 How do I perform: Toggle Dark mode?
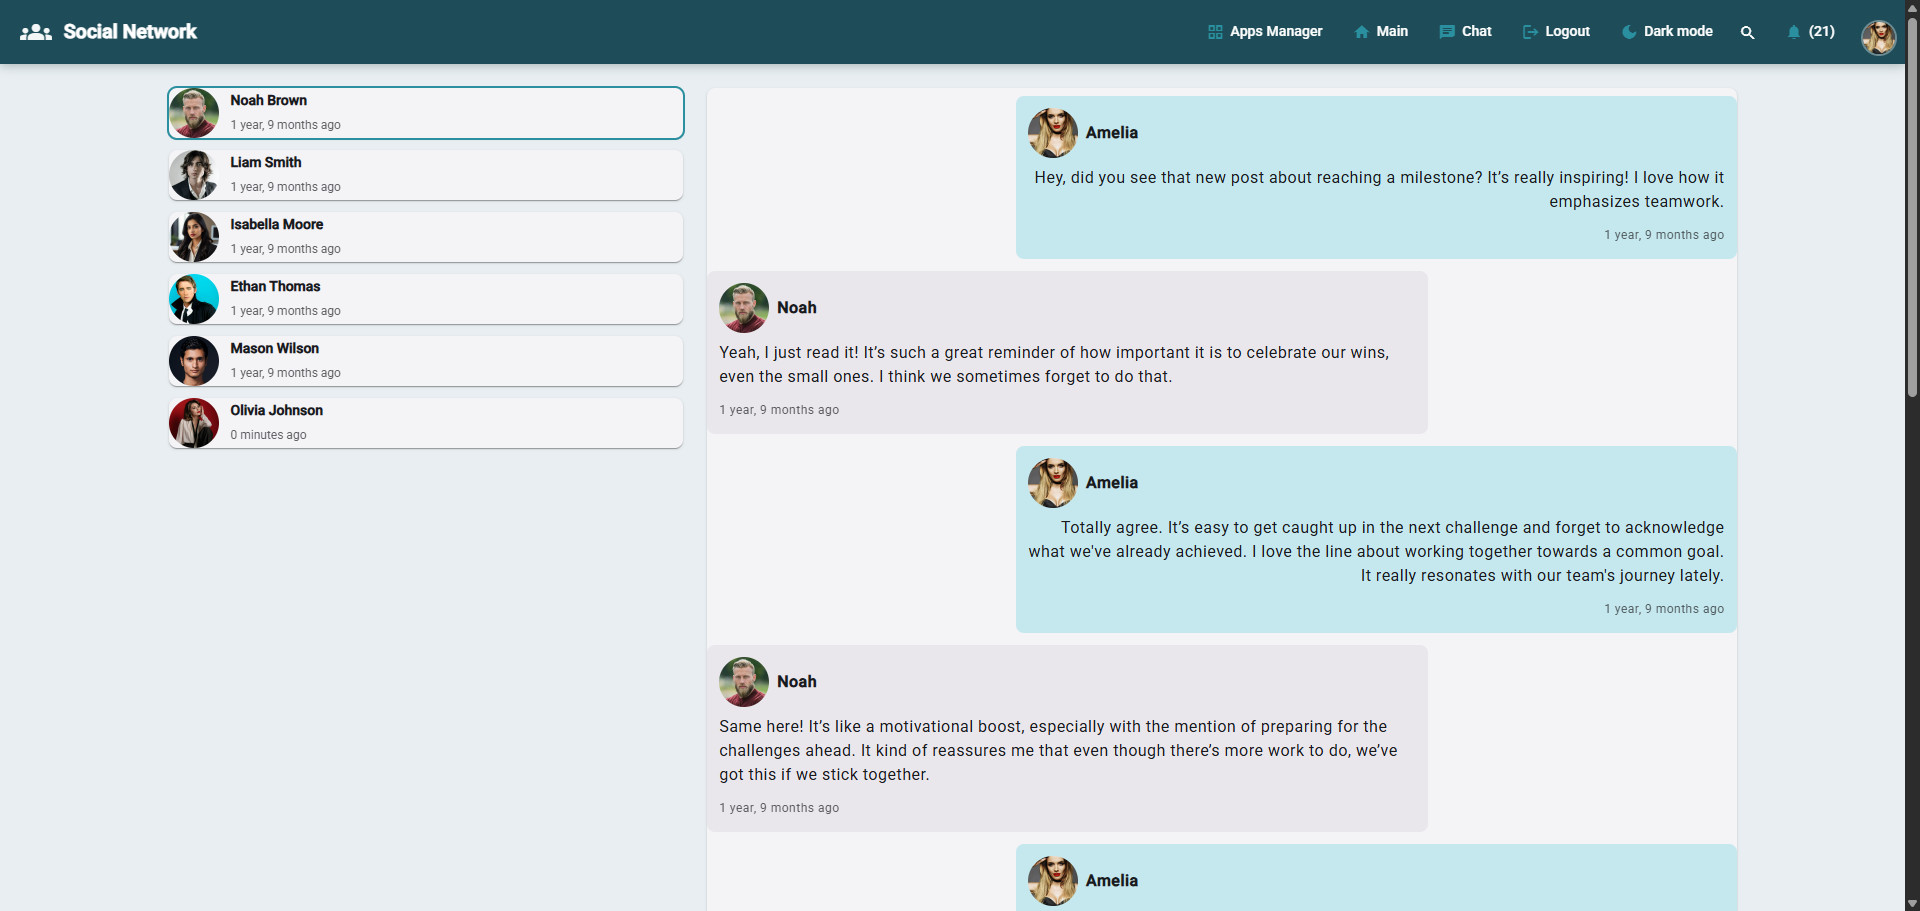(1667, 32)
